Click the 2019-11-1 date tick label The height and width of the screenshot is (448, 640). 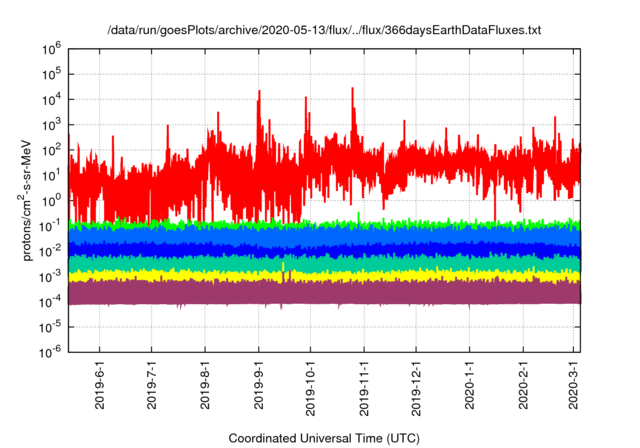[x=364, y=388]
